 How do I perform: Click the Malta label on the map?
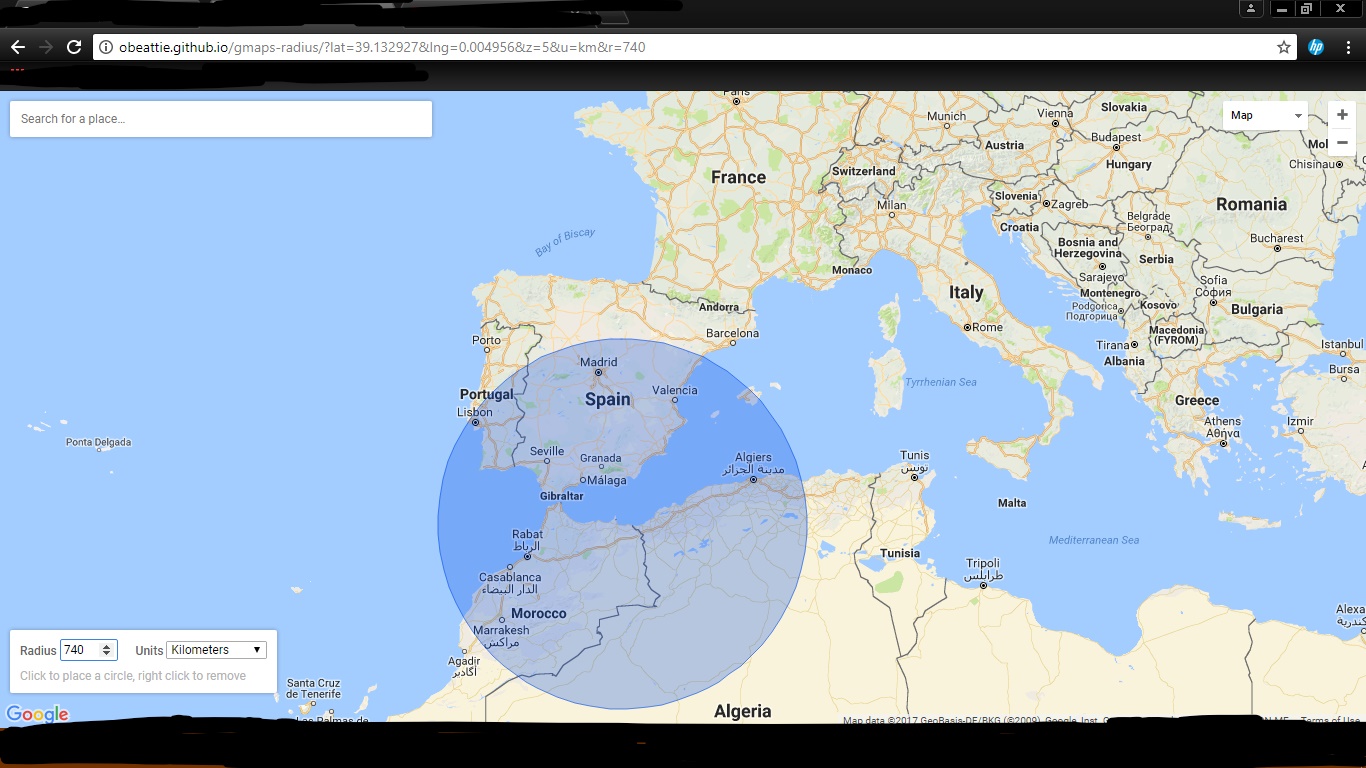pos(1012,503)
